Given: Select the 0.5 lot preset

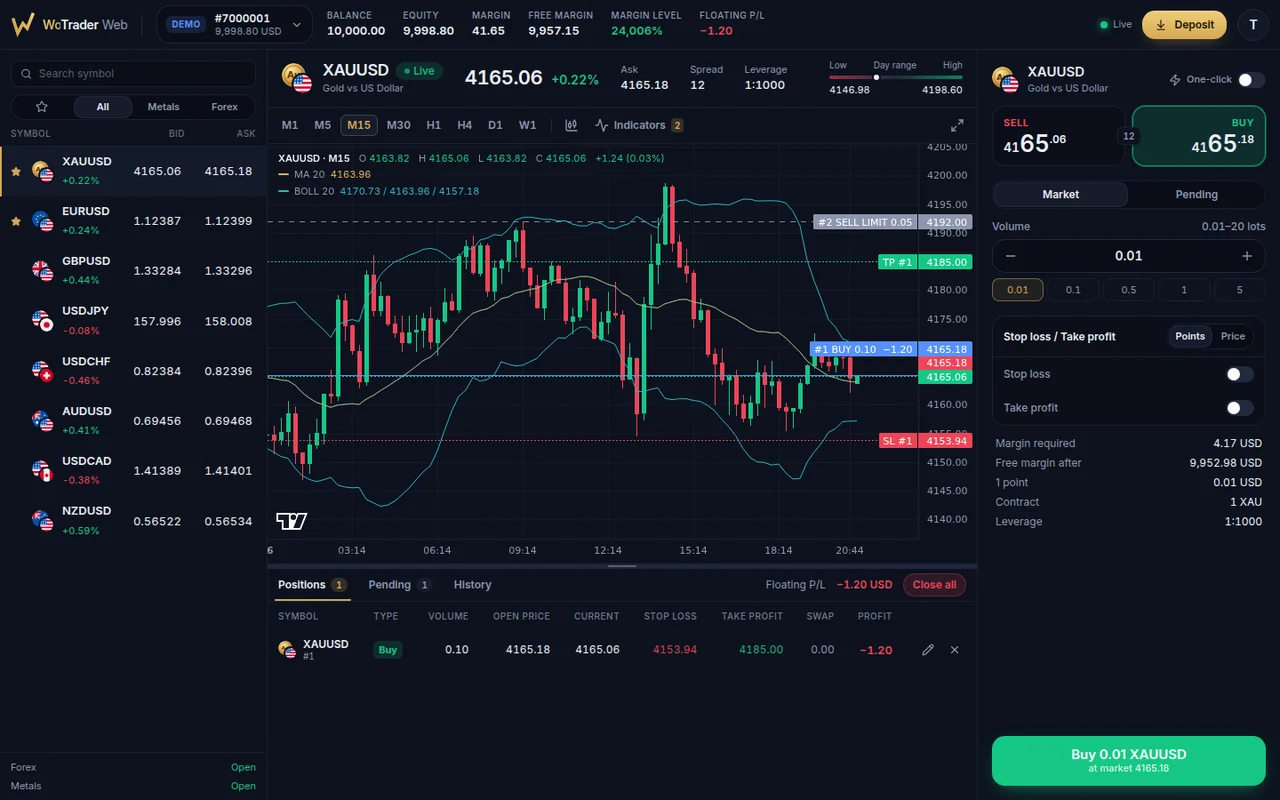Looking at the screenshot, I should [1129, 290].
